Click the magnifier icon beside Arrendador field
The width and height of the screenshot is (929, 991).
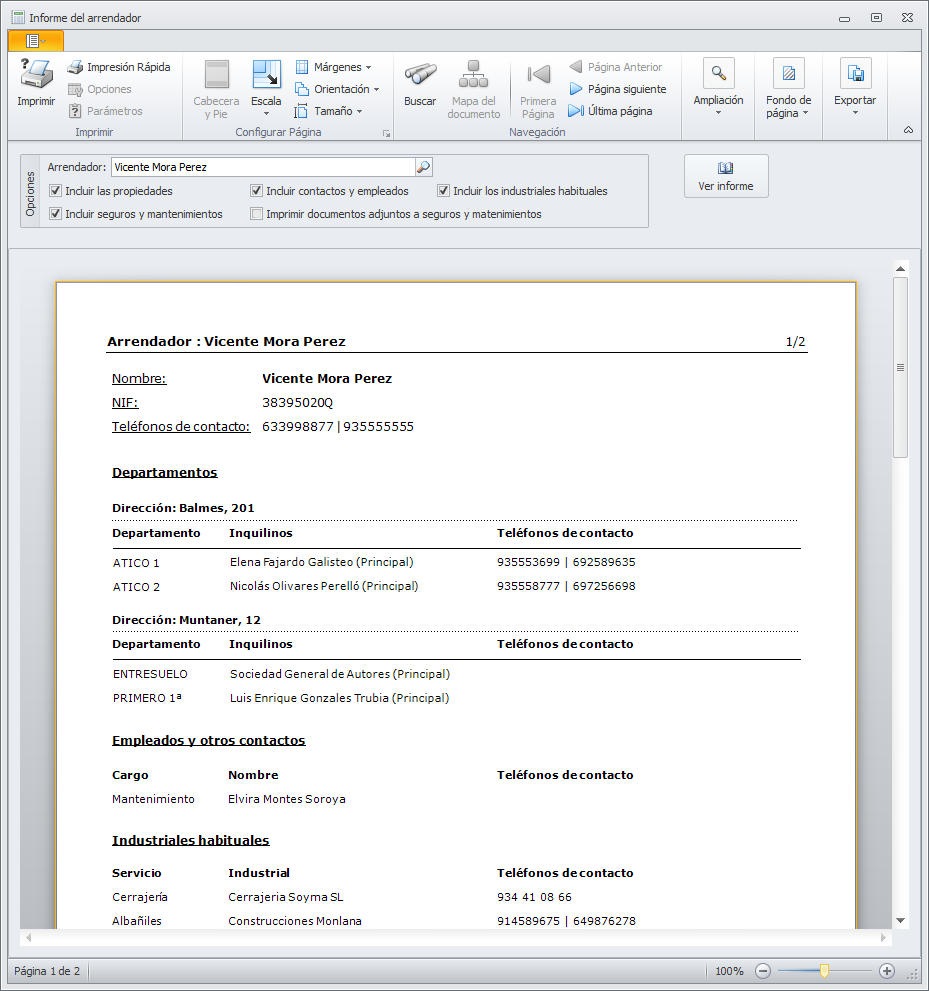coord(423,168)
